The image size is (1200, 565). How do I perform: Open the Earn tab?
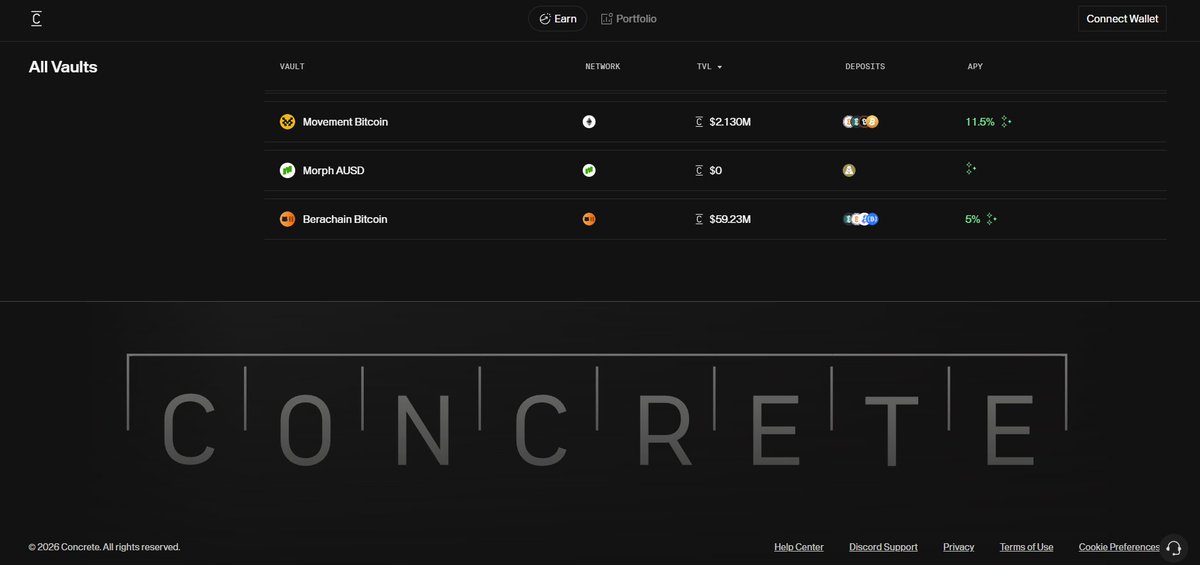[558, 19]
